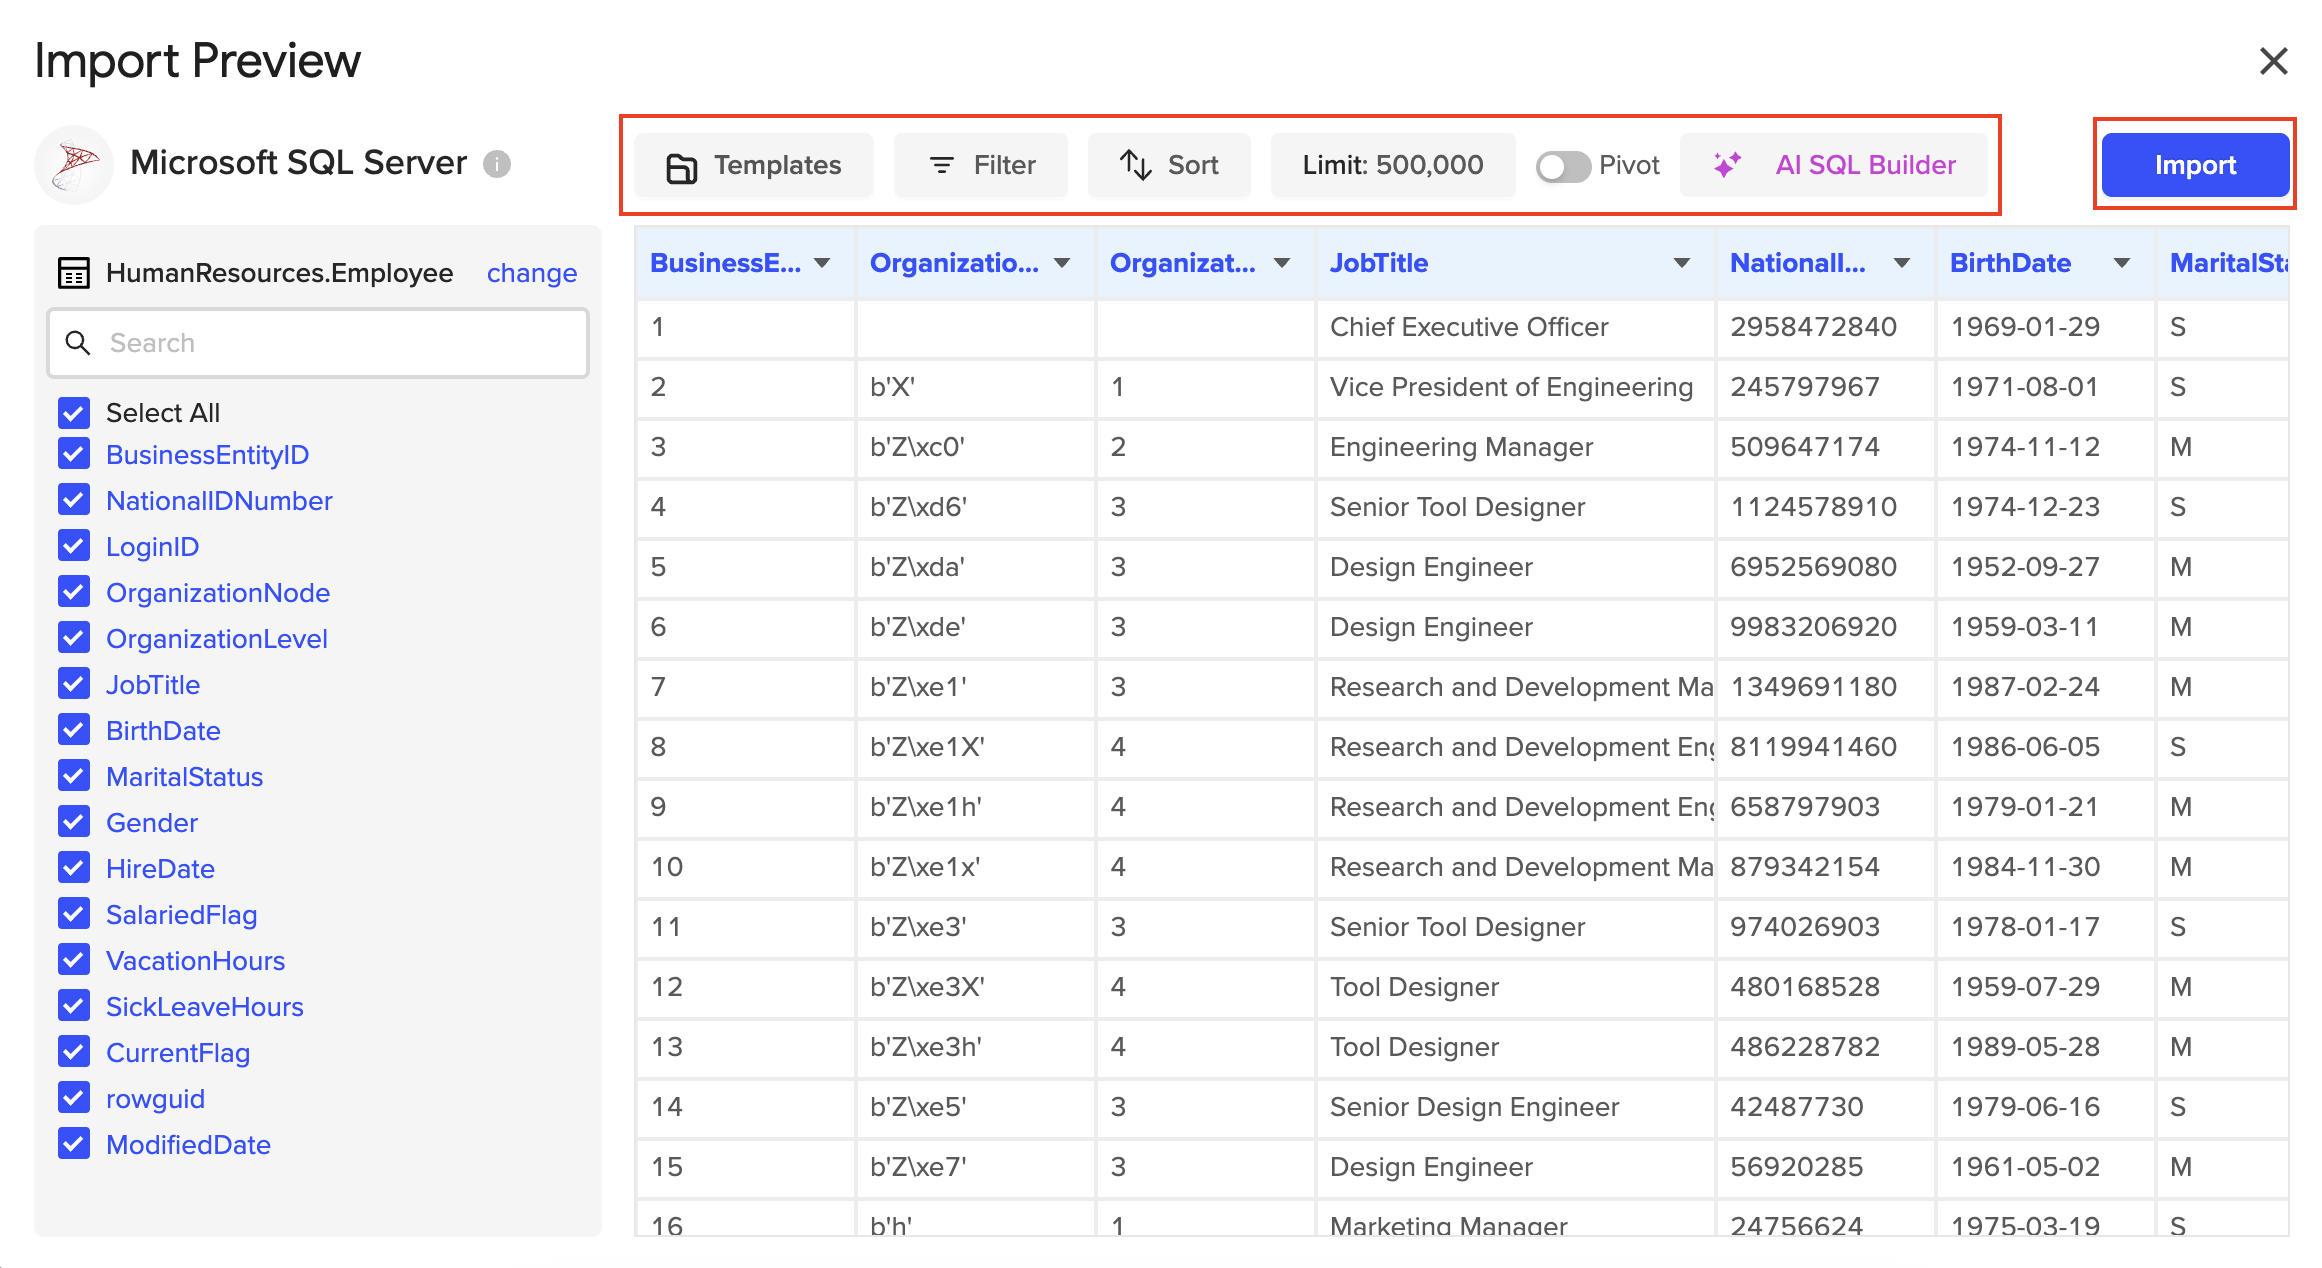Screen dimensions: 2322x1268
Task: Uncheck the Select All checkbox
Action: pyautogui.click(x=74, y=412)
